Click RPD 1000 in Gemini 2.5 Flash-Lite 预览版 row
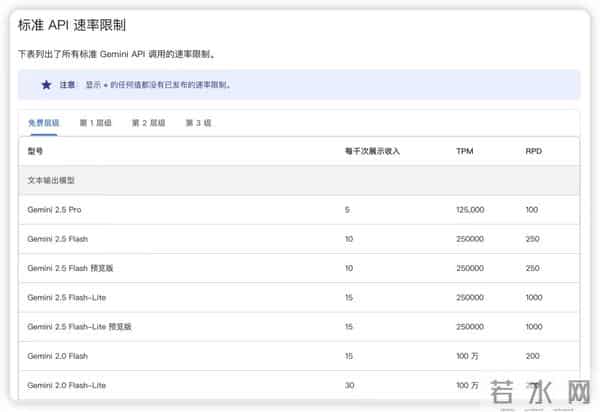The width and height of the screenshot is (600, 412). pyautogui.click(x=534, y=327)
